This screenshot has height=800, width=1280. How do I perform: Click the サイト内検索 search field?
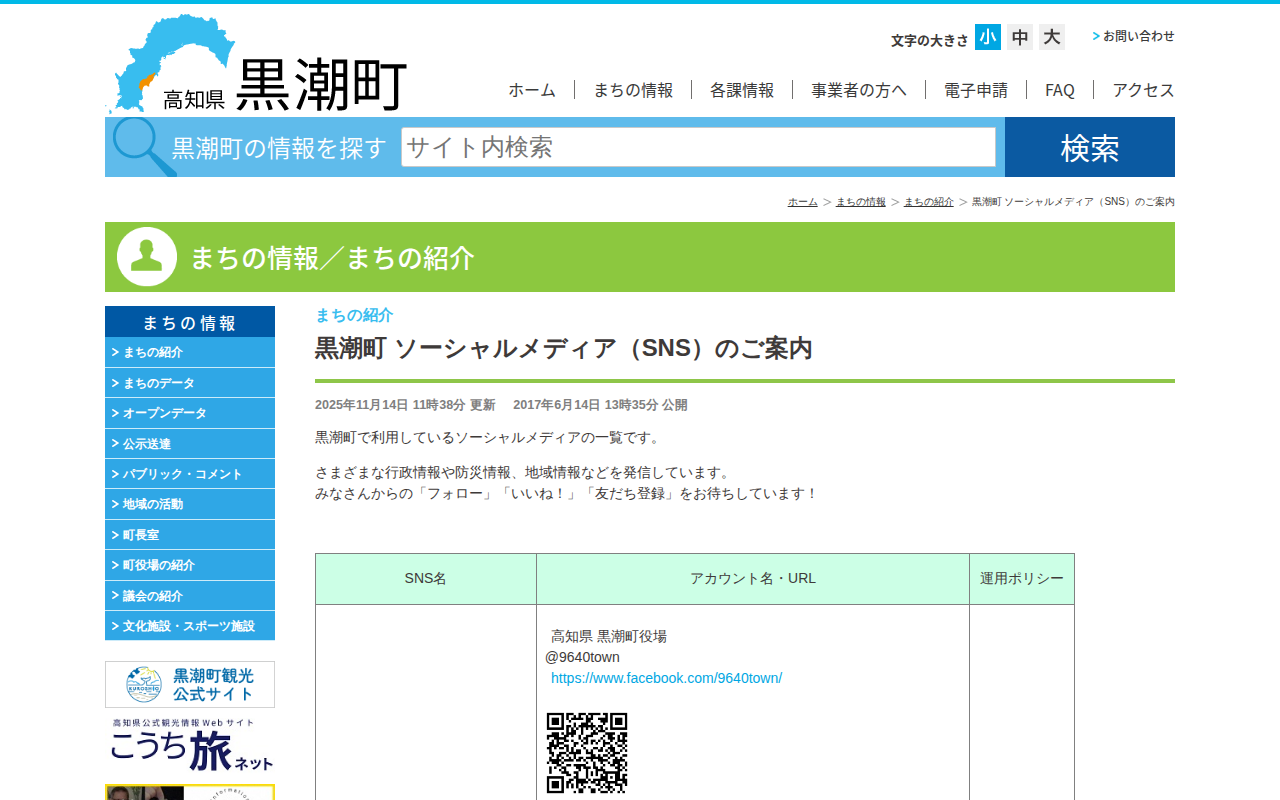(698, 147)
